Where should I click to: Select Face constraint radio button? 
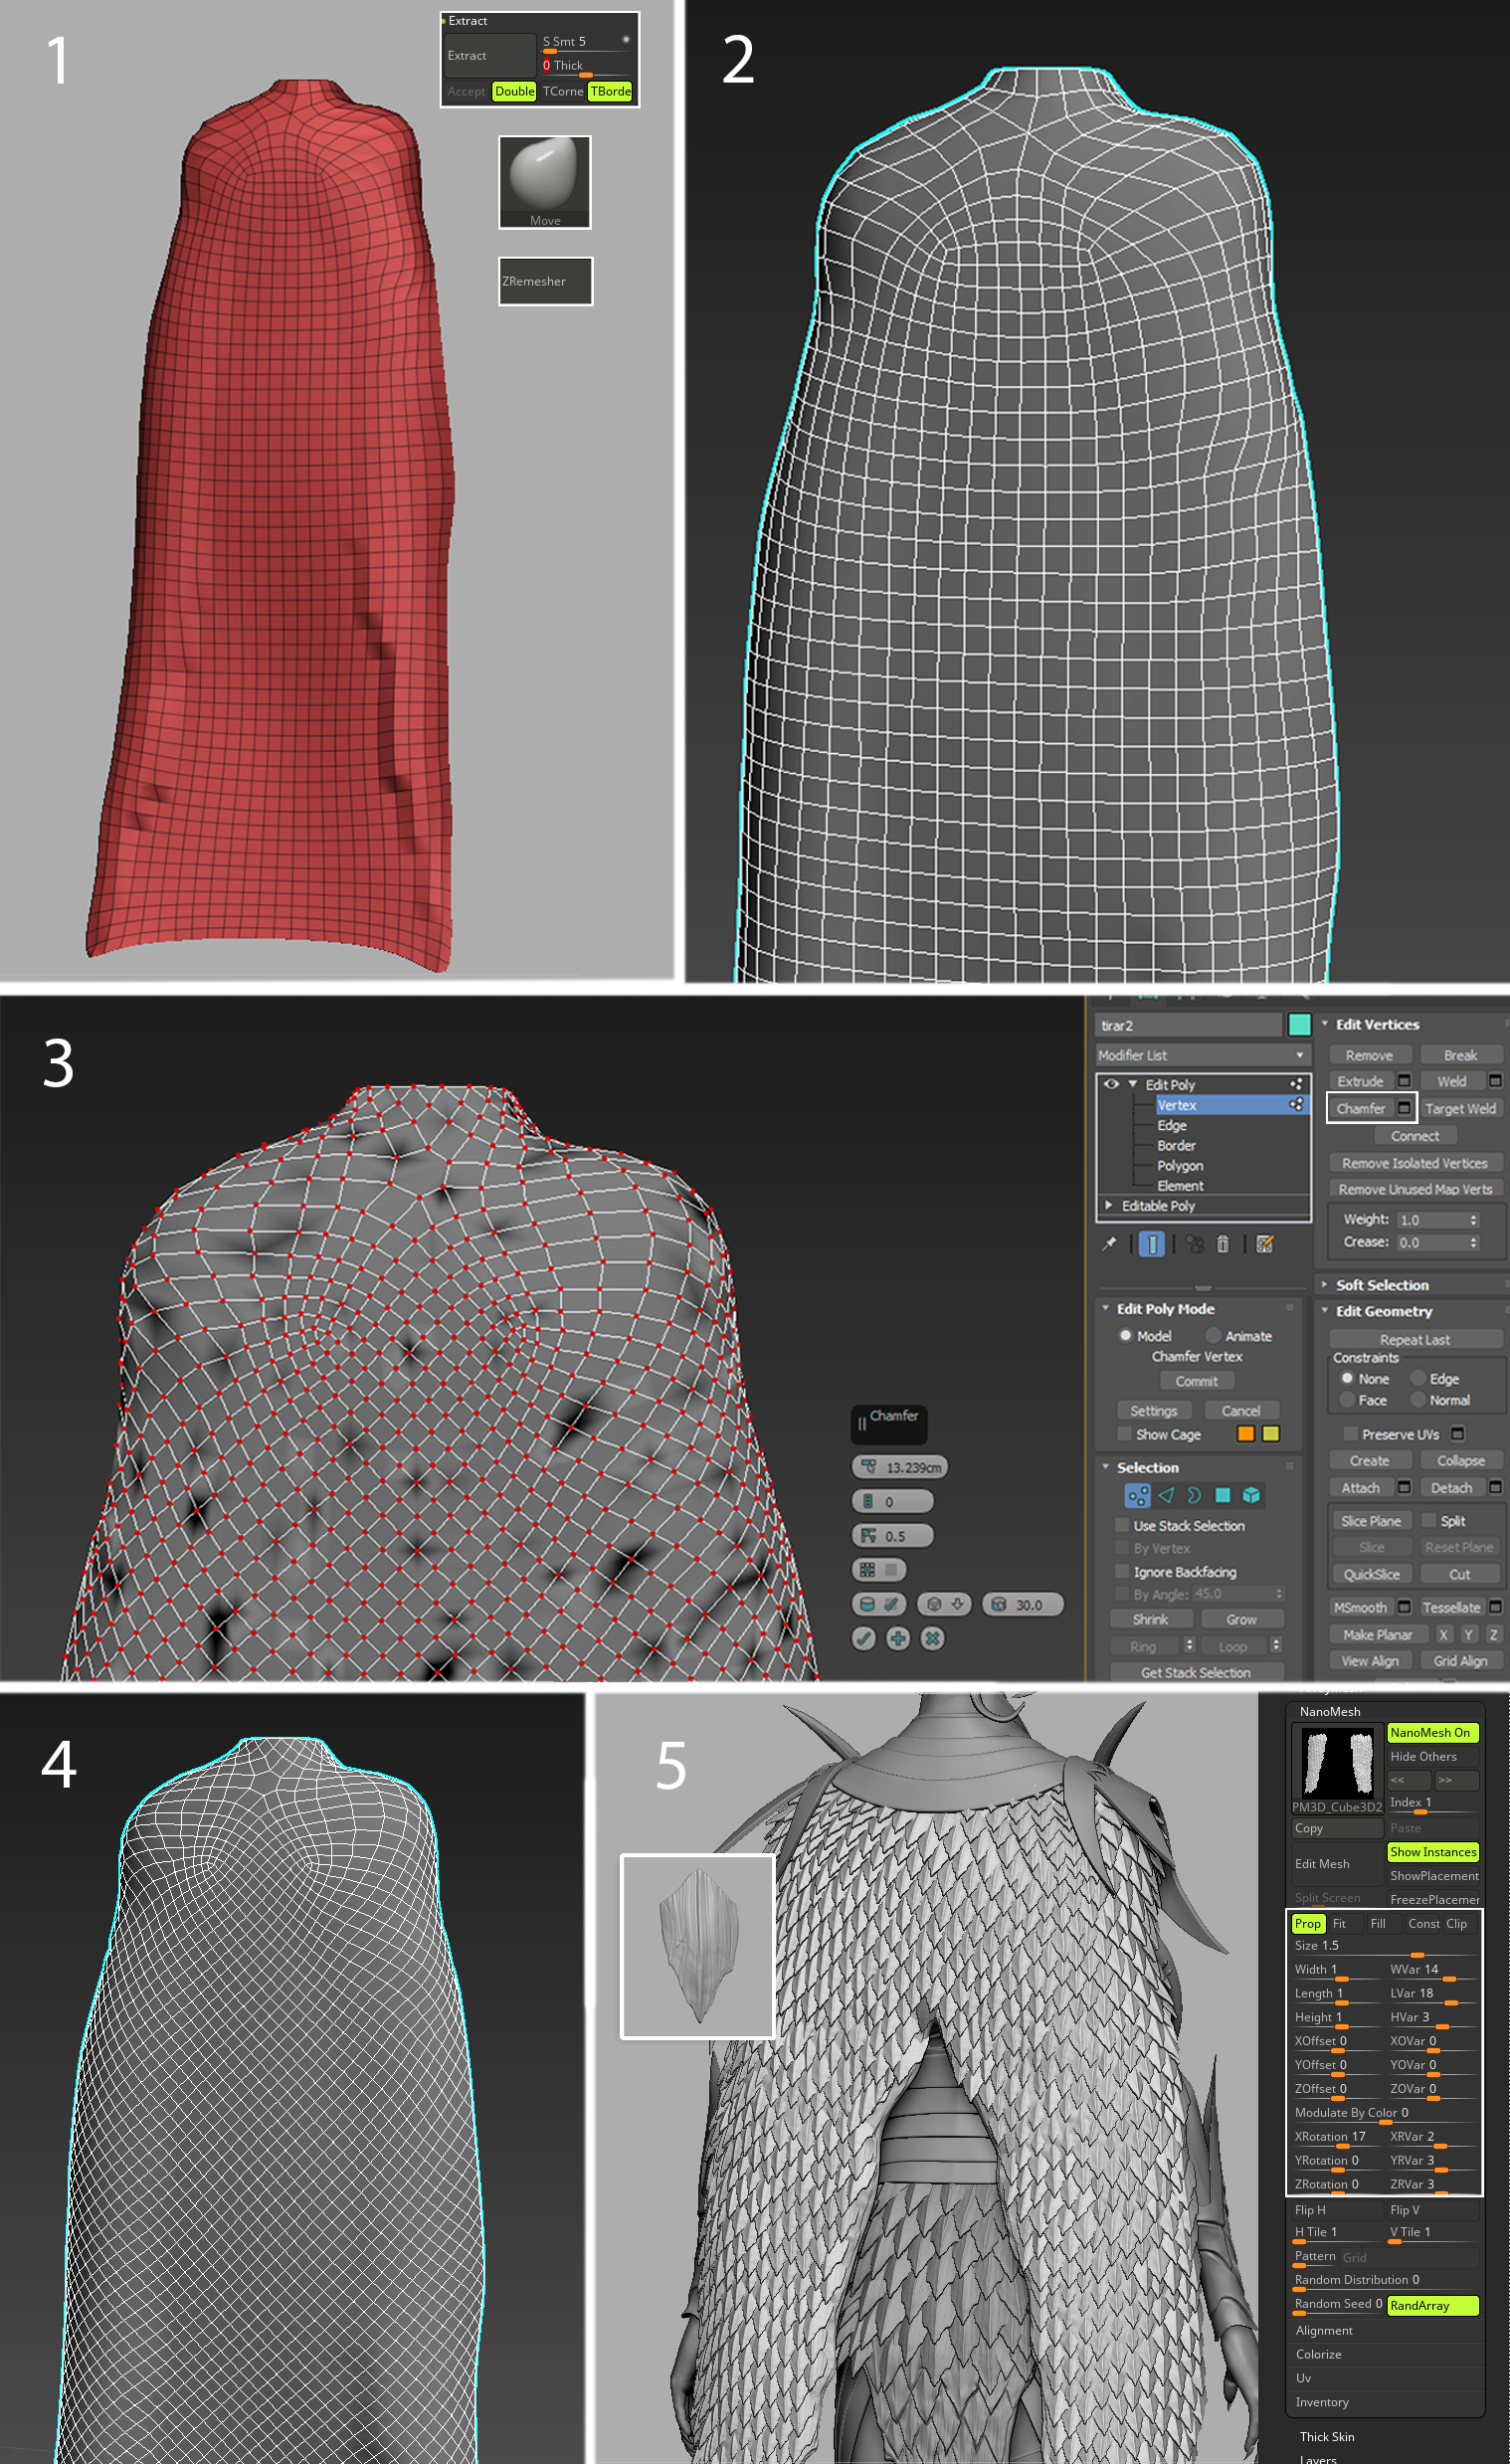[x=1348, y=1400]
